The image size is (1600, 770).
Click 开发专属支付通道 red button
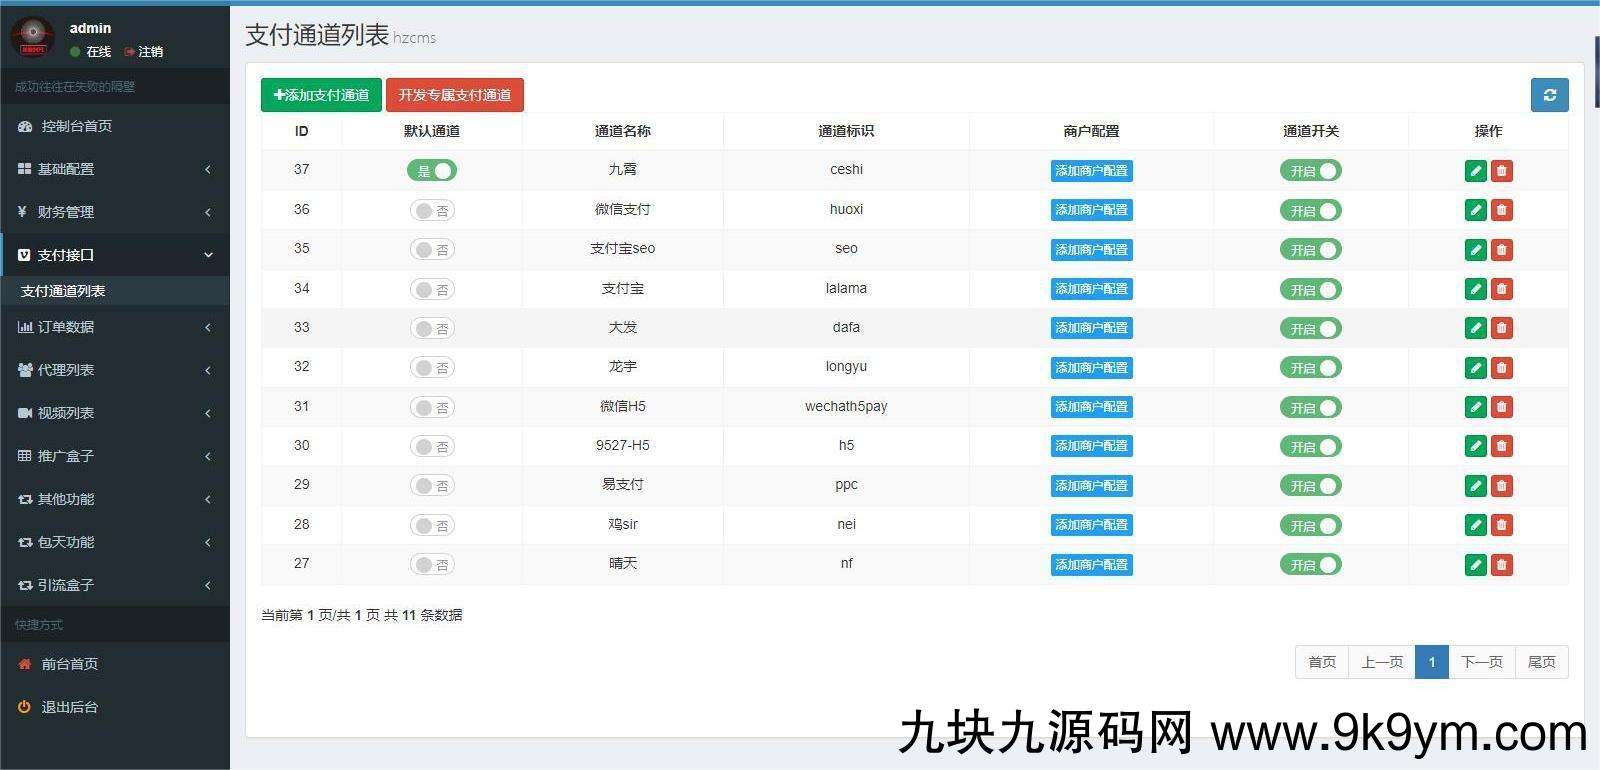tap(454, 95)
